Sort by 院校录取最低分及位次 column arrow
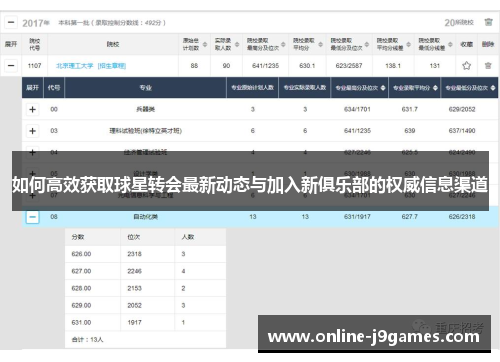This screenshot has width=500, height=362. point(367,44)
